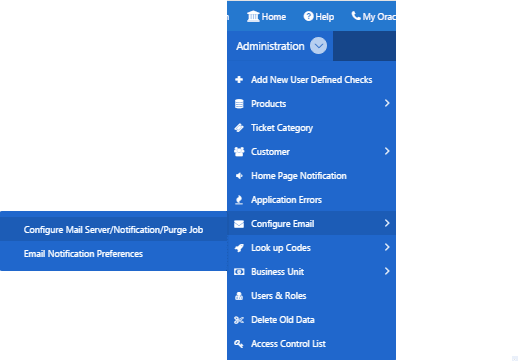
Task: Click the Help question mark icon
Action: (x=308, y=16)
